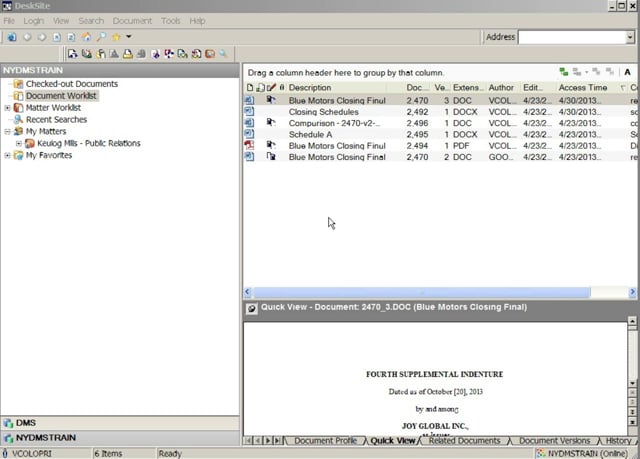This screenshot has height=459, width=640.
Task: Select the Blue Motors Closing Final version 2 row
Action: pos(440,157)
